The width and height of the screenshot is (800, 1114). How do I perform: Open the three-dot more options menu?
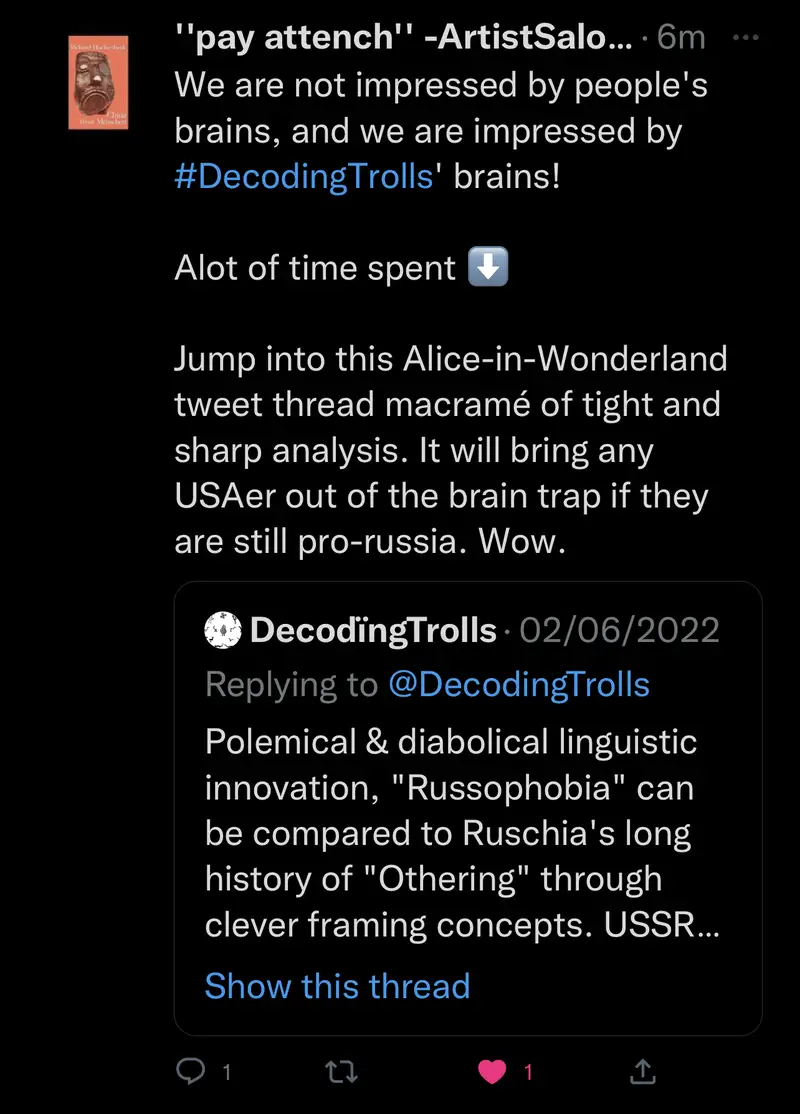pyautogui.click(x=747, y=38)
